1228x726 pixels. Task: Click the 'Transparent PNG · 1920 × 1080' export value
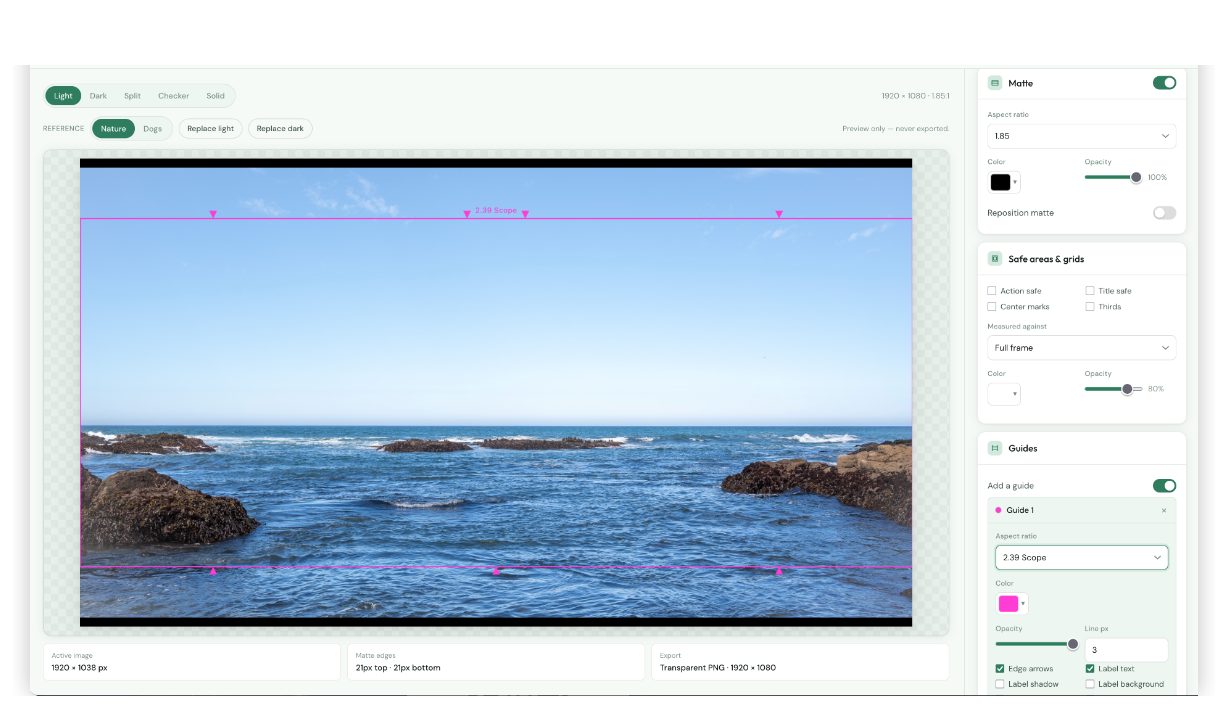pyautogui.click(x=718, y=668)
